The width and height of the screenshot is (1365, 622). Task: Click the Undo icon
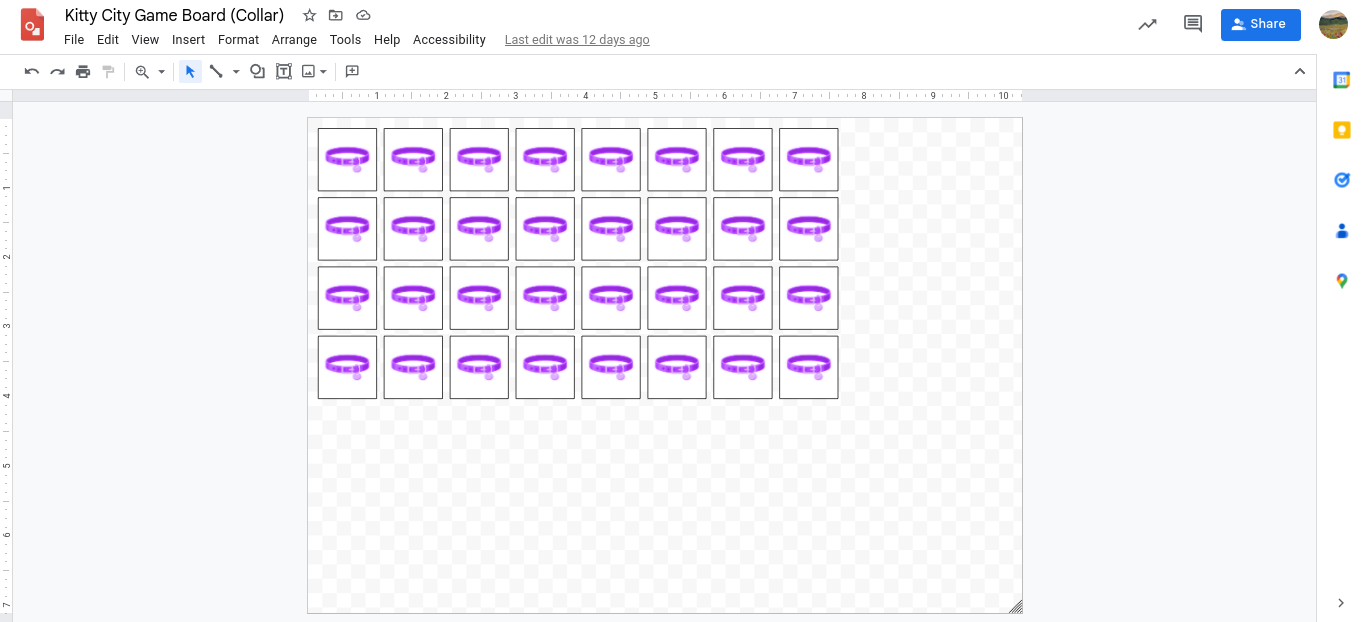pos(32,71)
